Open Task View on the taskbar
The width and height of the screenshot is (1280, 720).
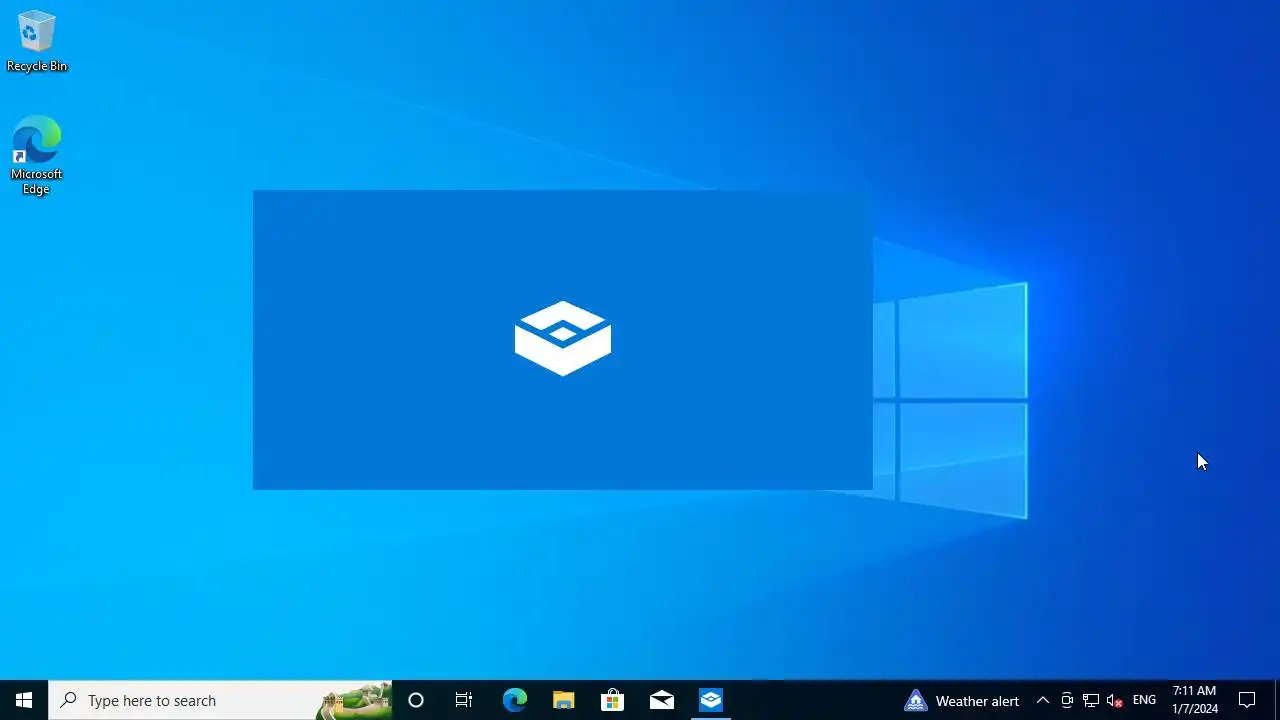pyautogui.click(x=464, y=700)
